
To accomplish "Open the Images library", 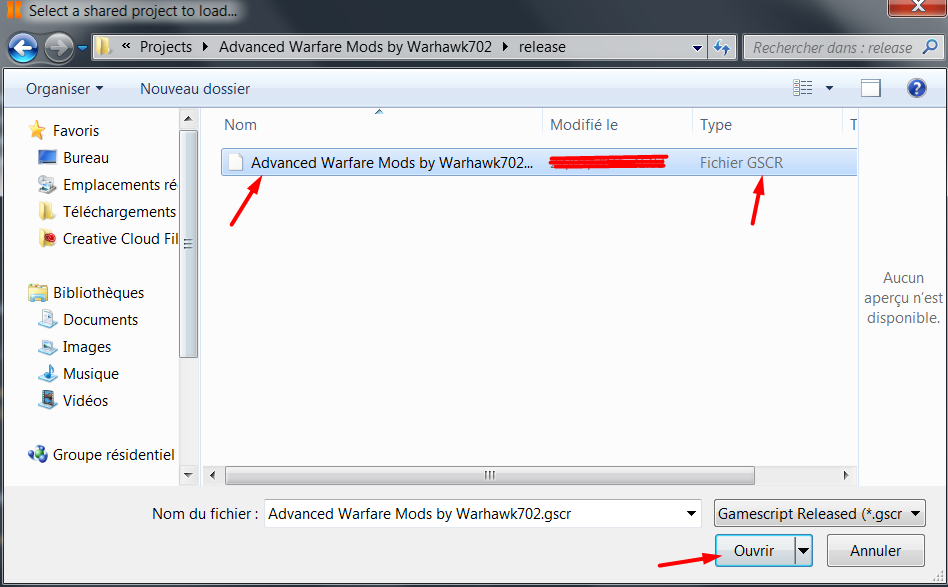I will tap(87, 347).
